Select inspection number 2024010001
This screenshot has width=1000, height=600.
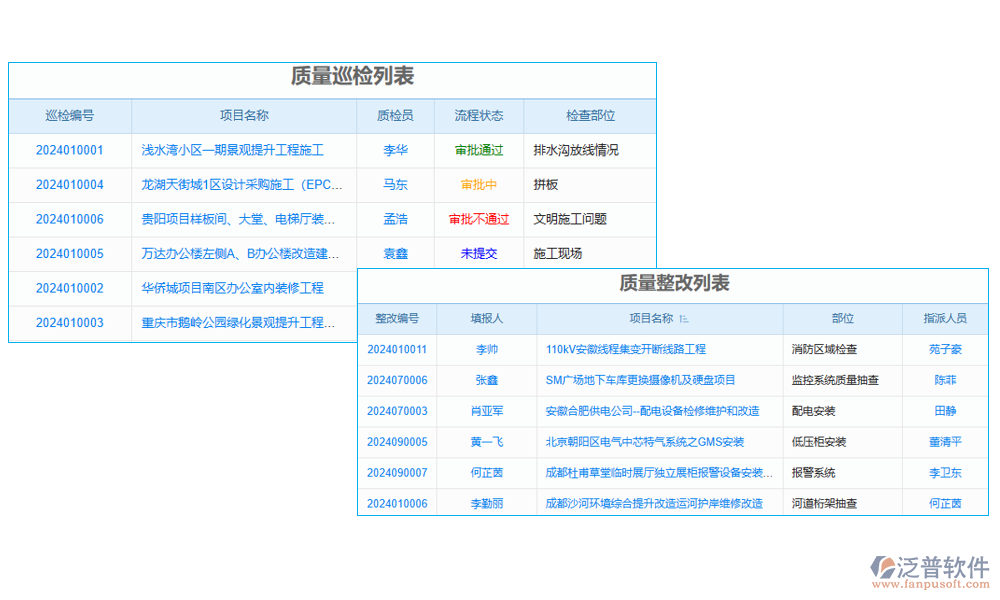point(70,150)
